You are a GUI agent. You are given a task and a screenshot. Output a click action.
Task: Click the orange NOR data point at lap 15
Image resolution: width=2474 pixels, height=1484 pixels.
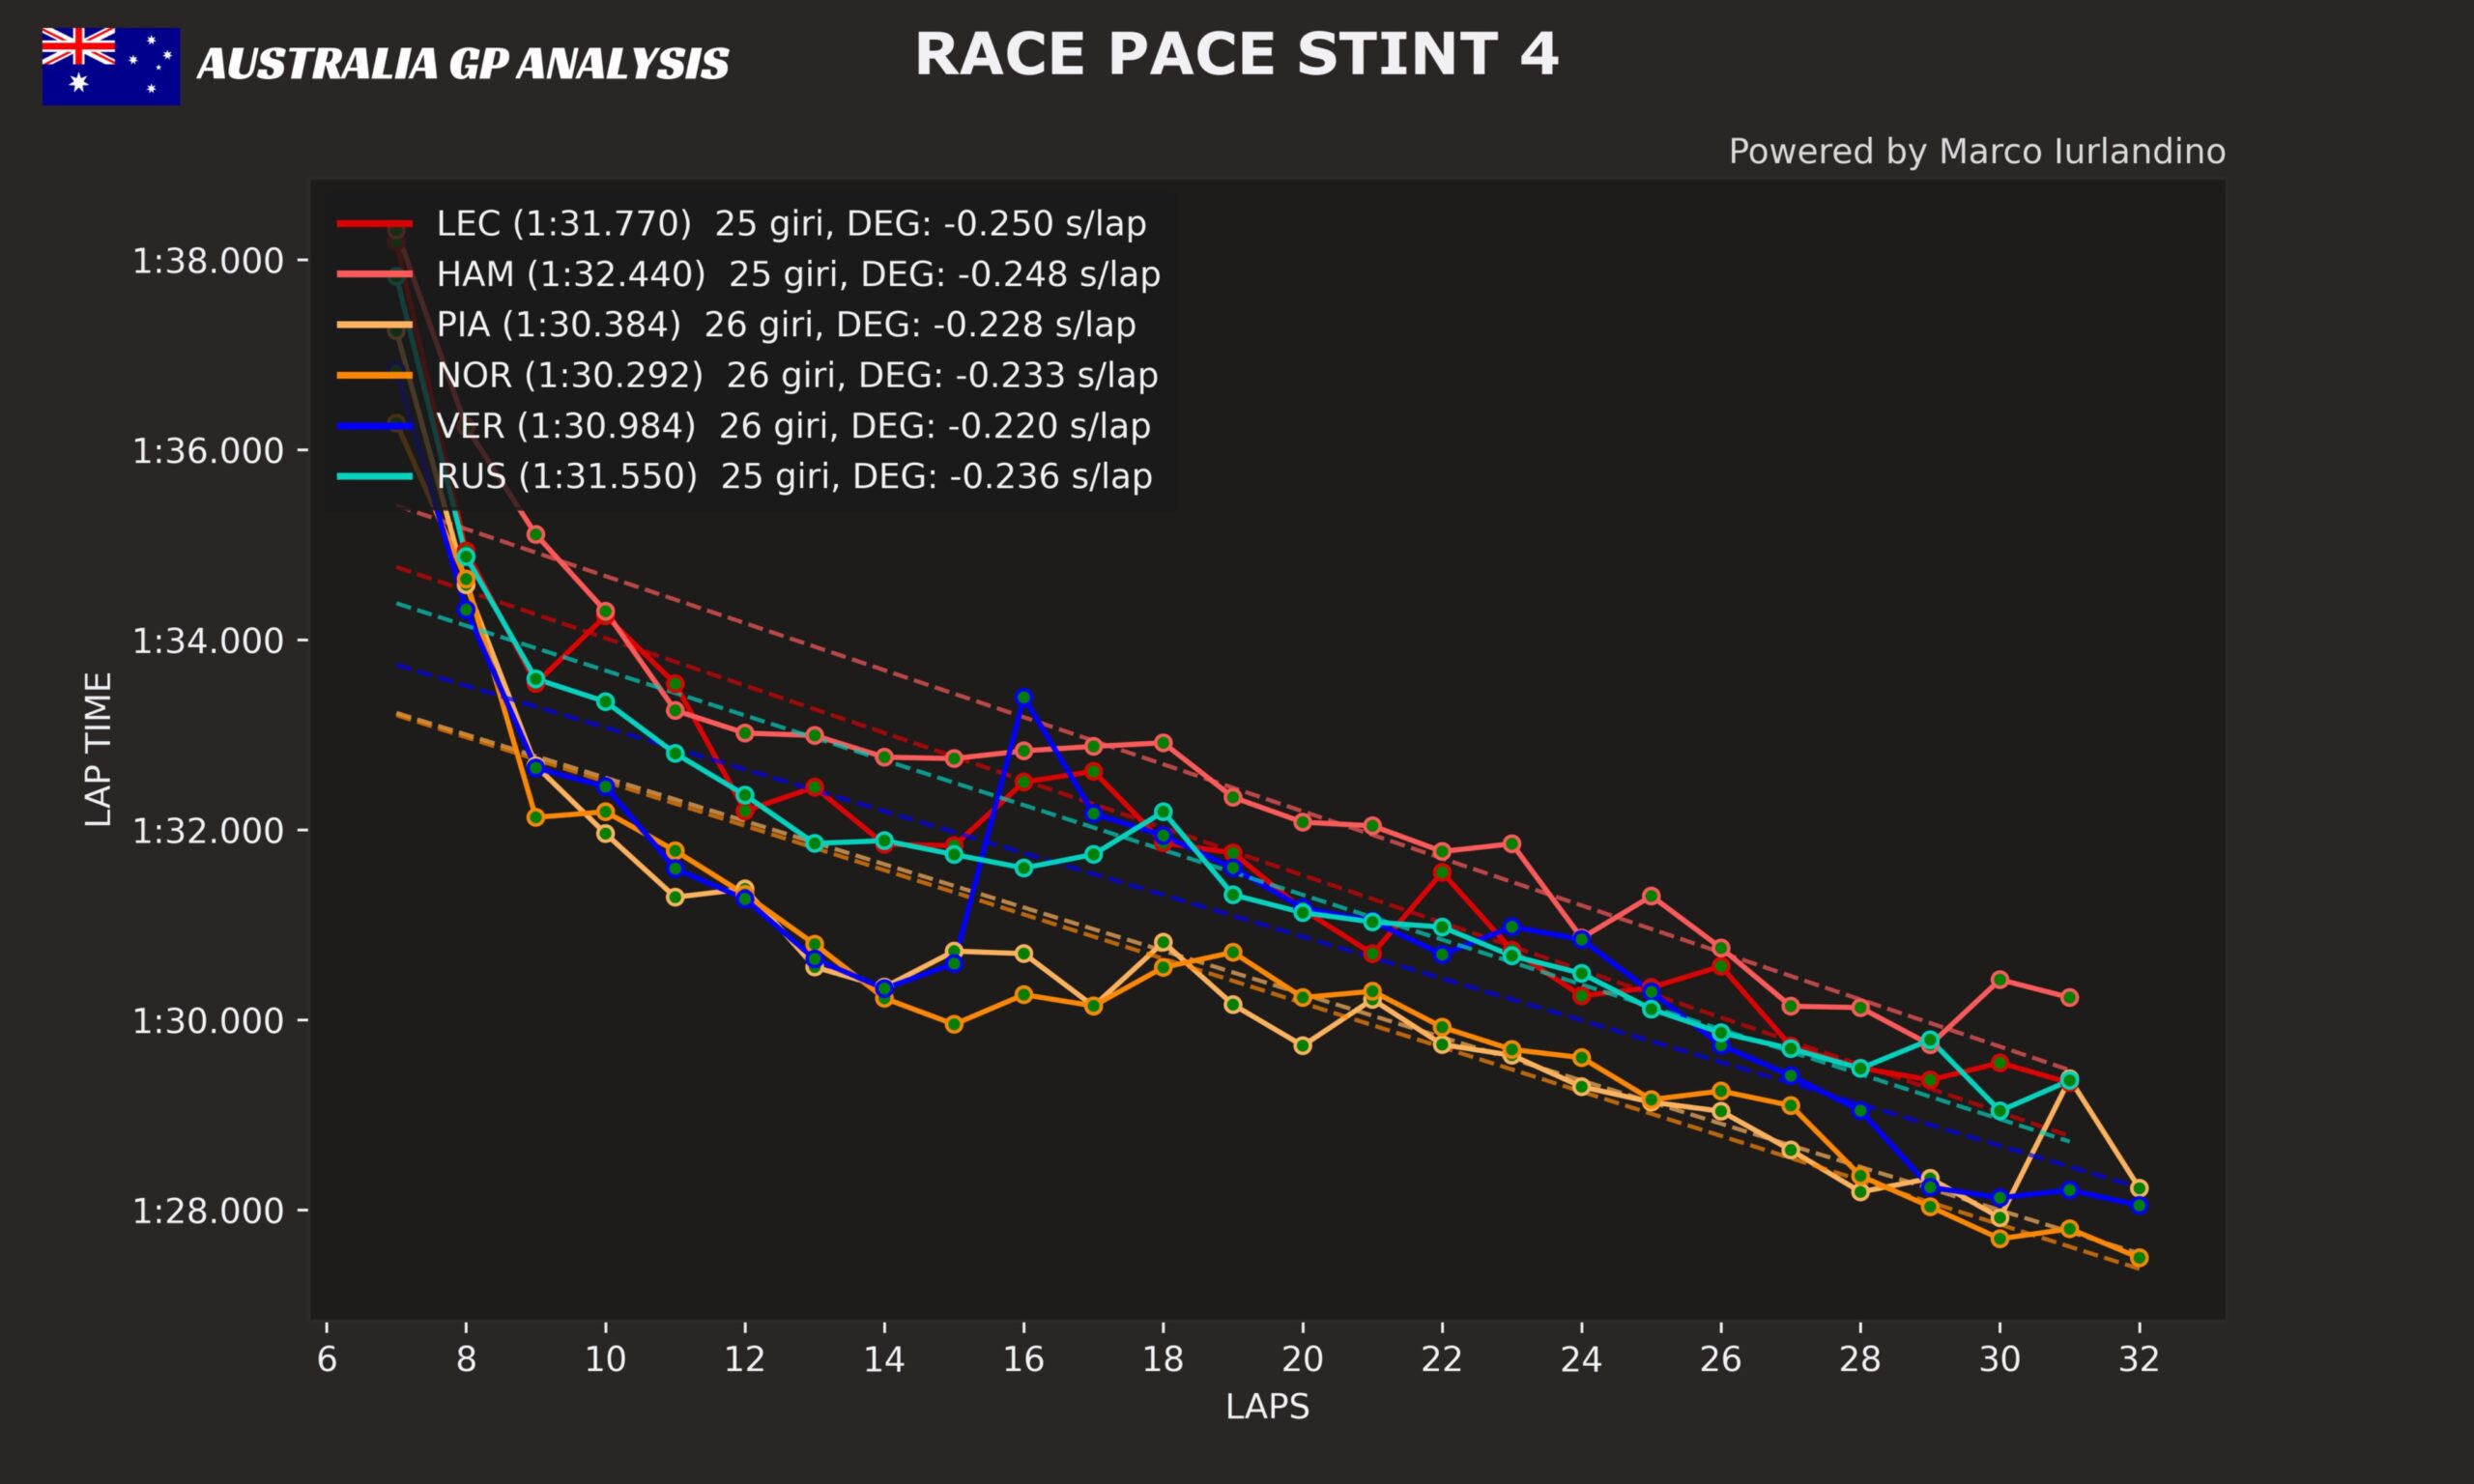click(954, 1024)
